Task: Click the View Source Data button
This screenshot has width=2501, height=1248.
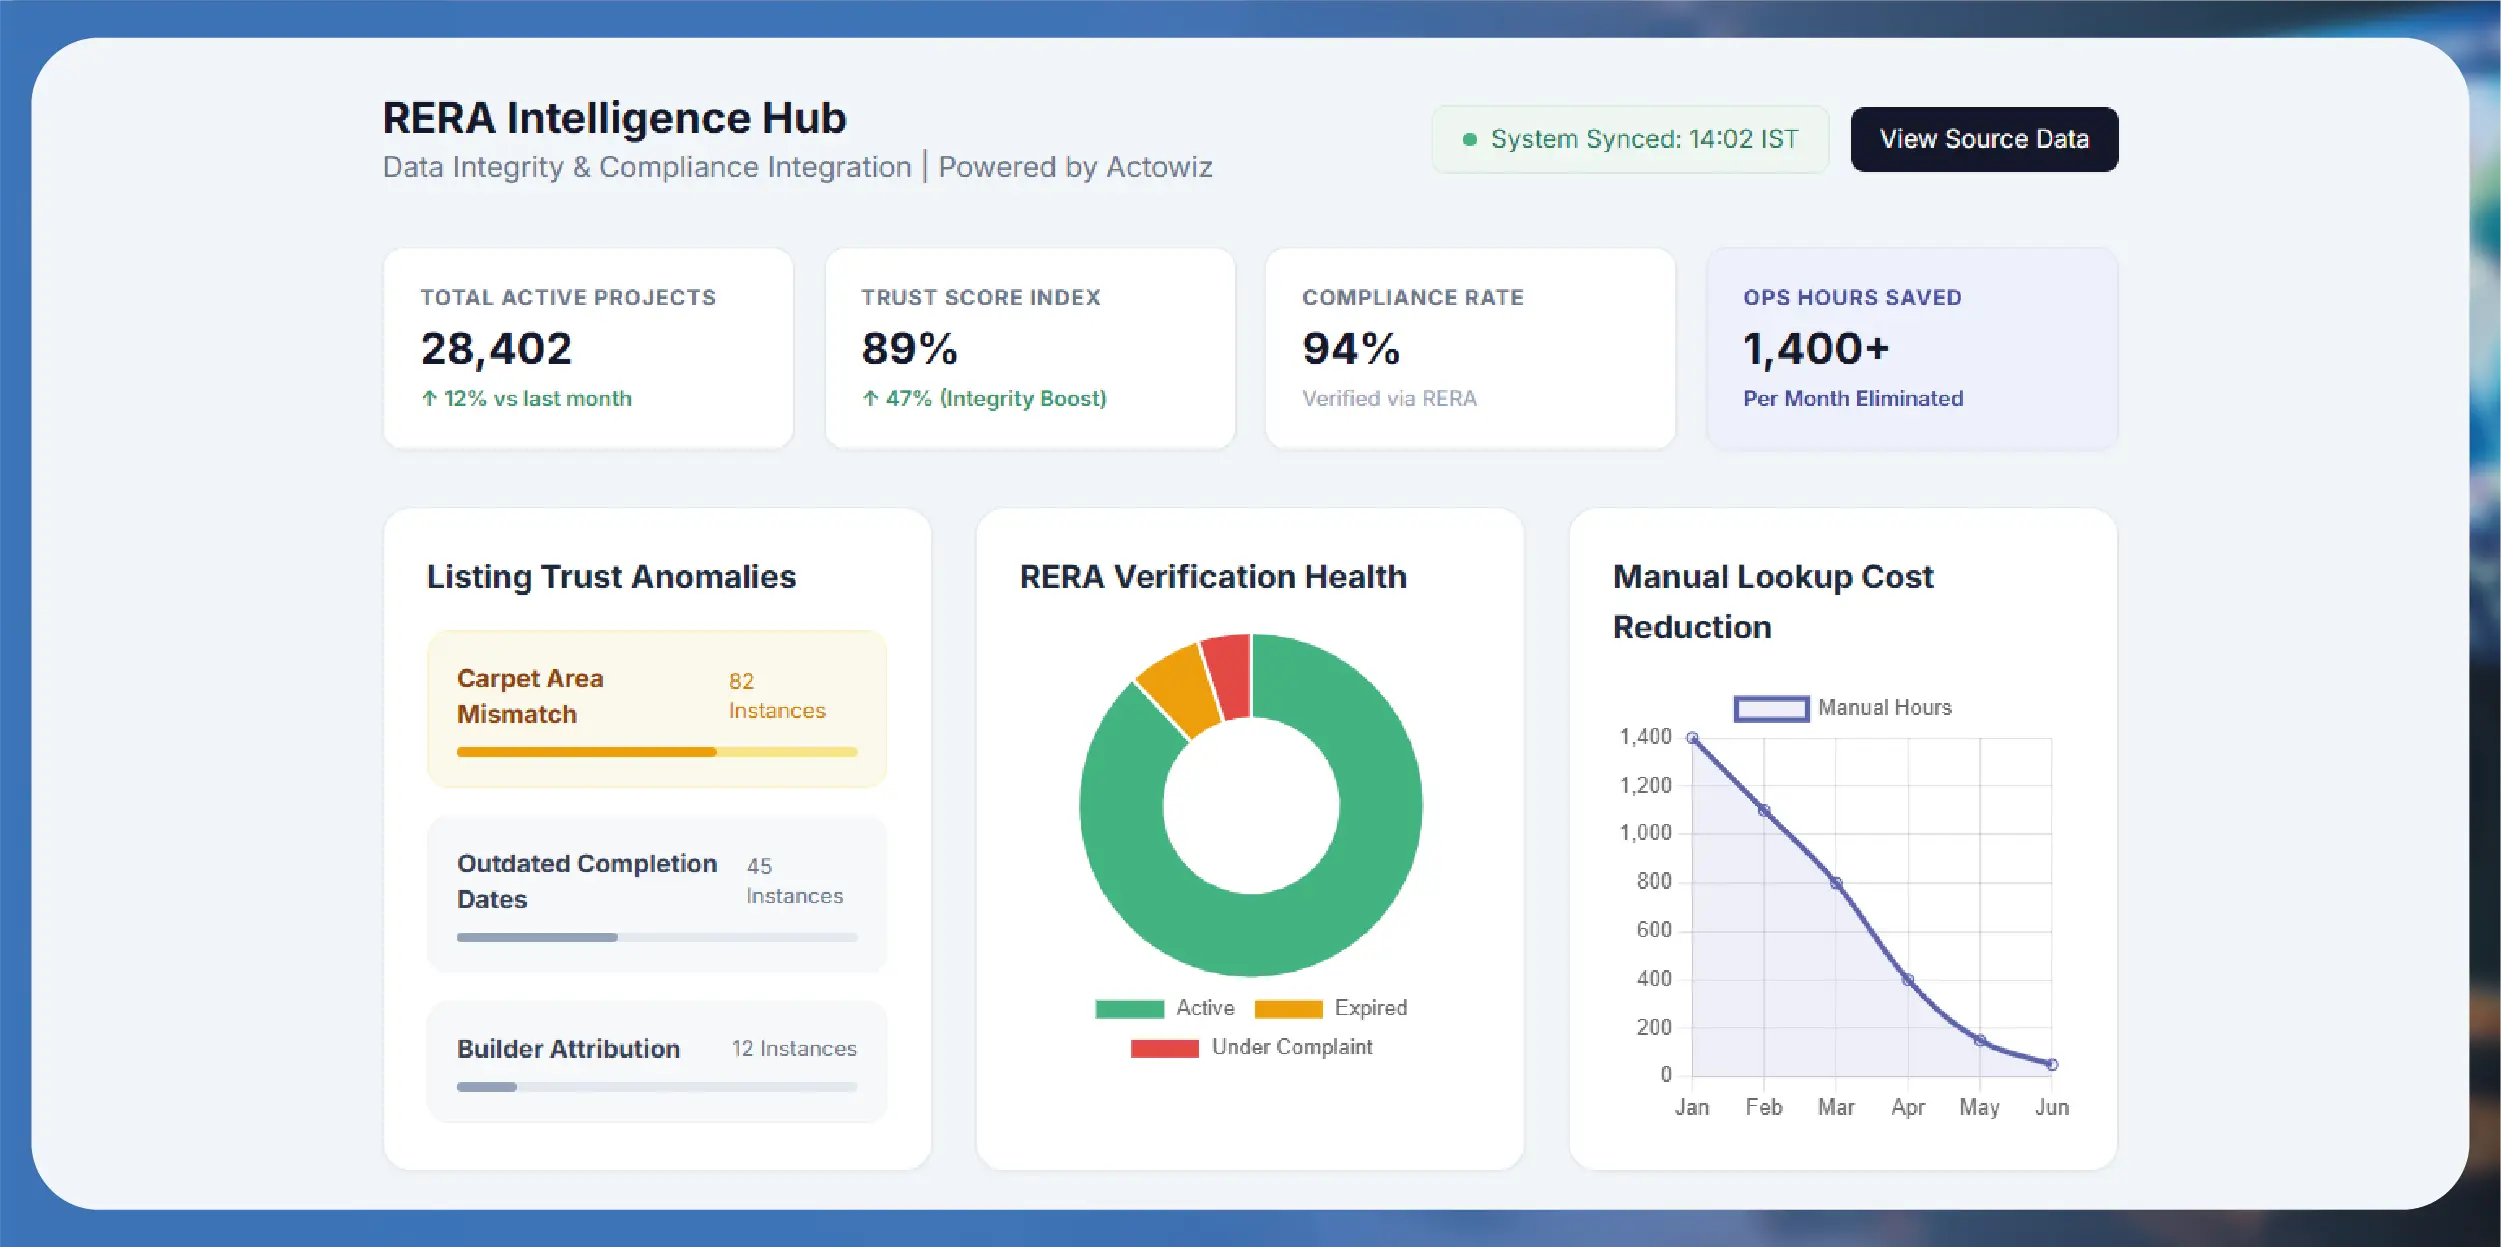Action: (x=1984, y=139)
